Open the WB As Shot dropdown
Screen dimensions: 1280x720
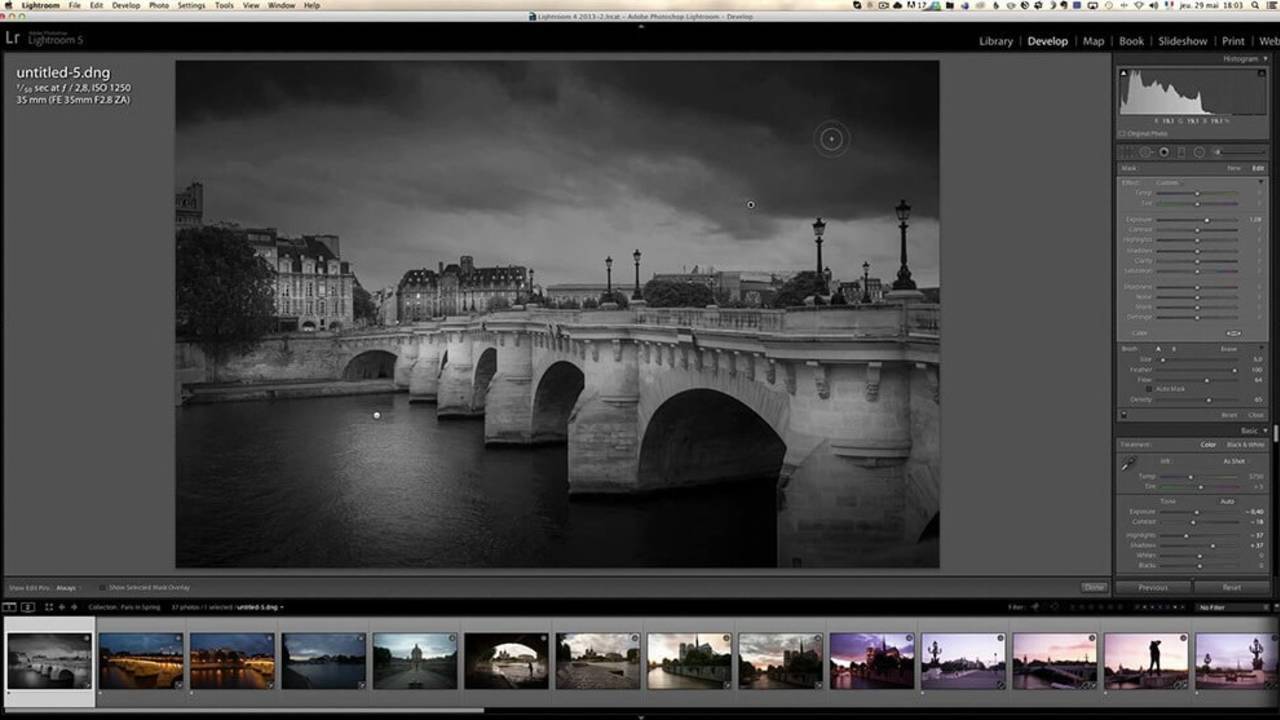1236,461
